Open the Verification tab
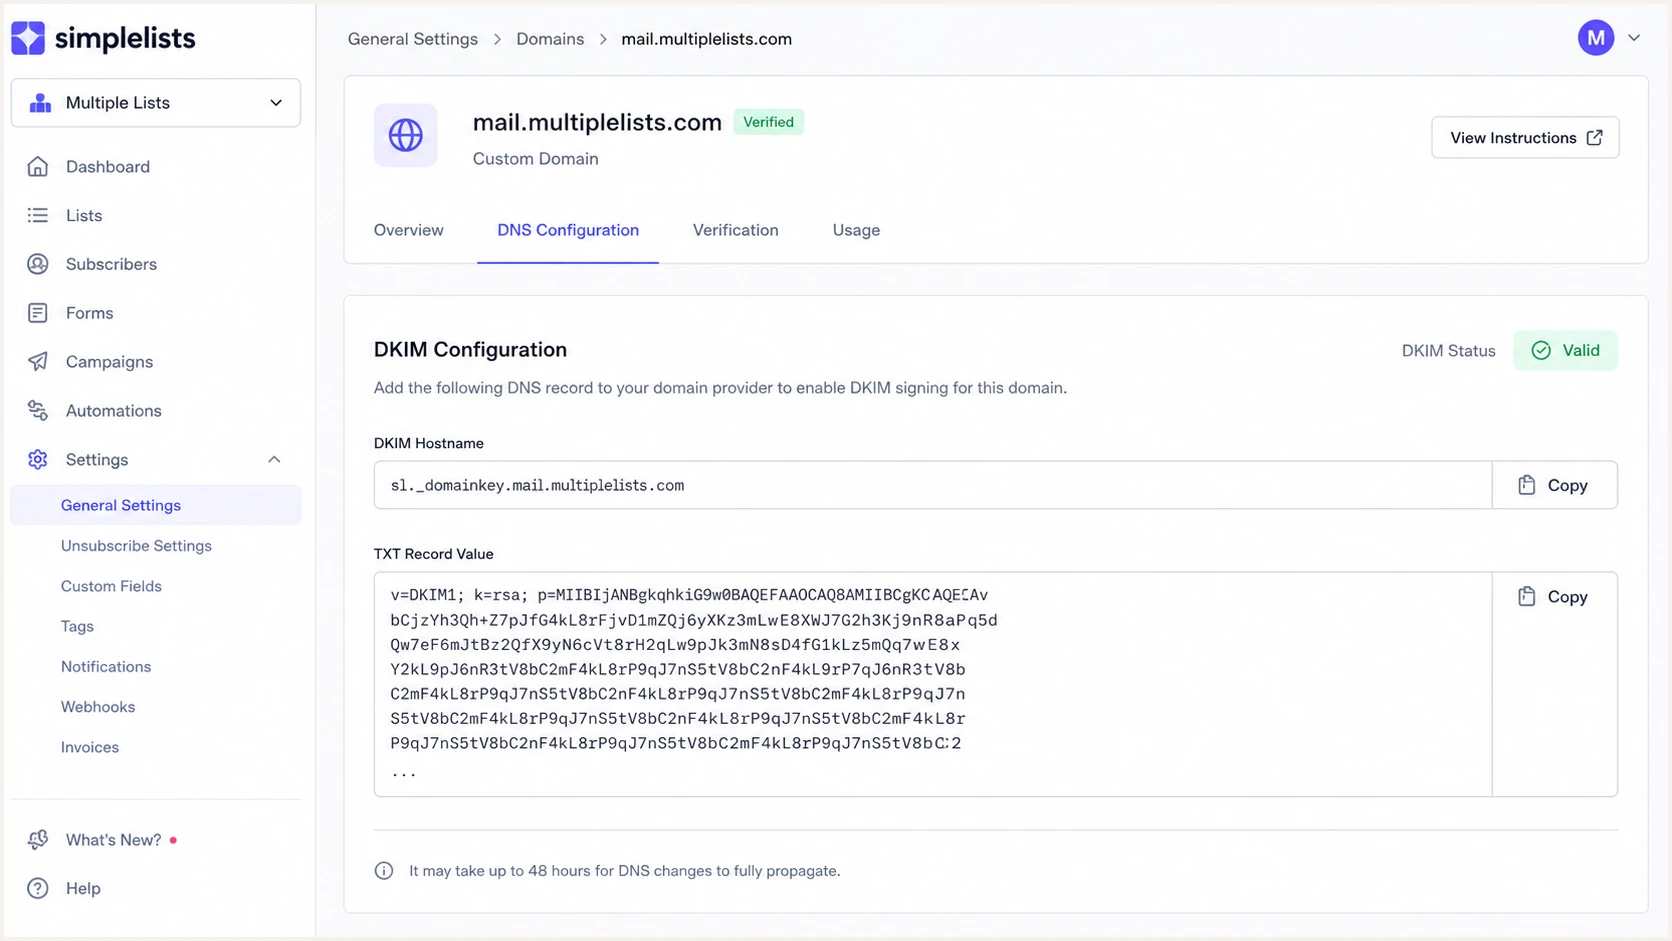 735,230
